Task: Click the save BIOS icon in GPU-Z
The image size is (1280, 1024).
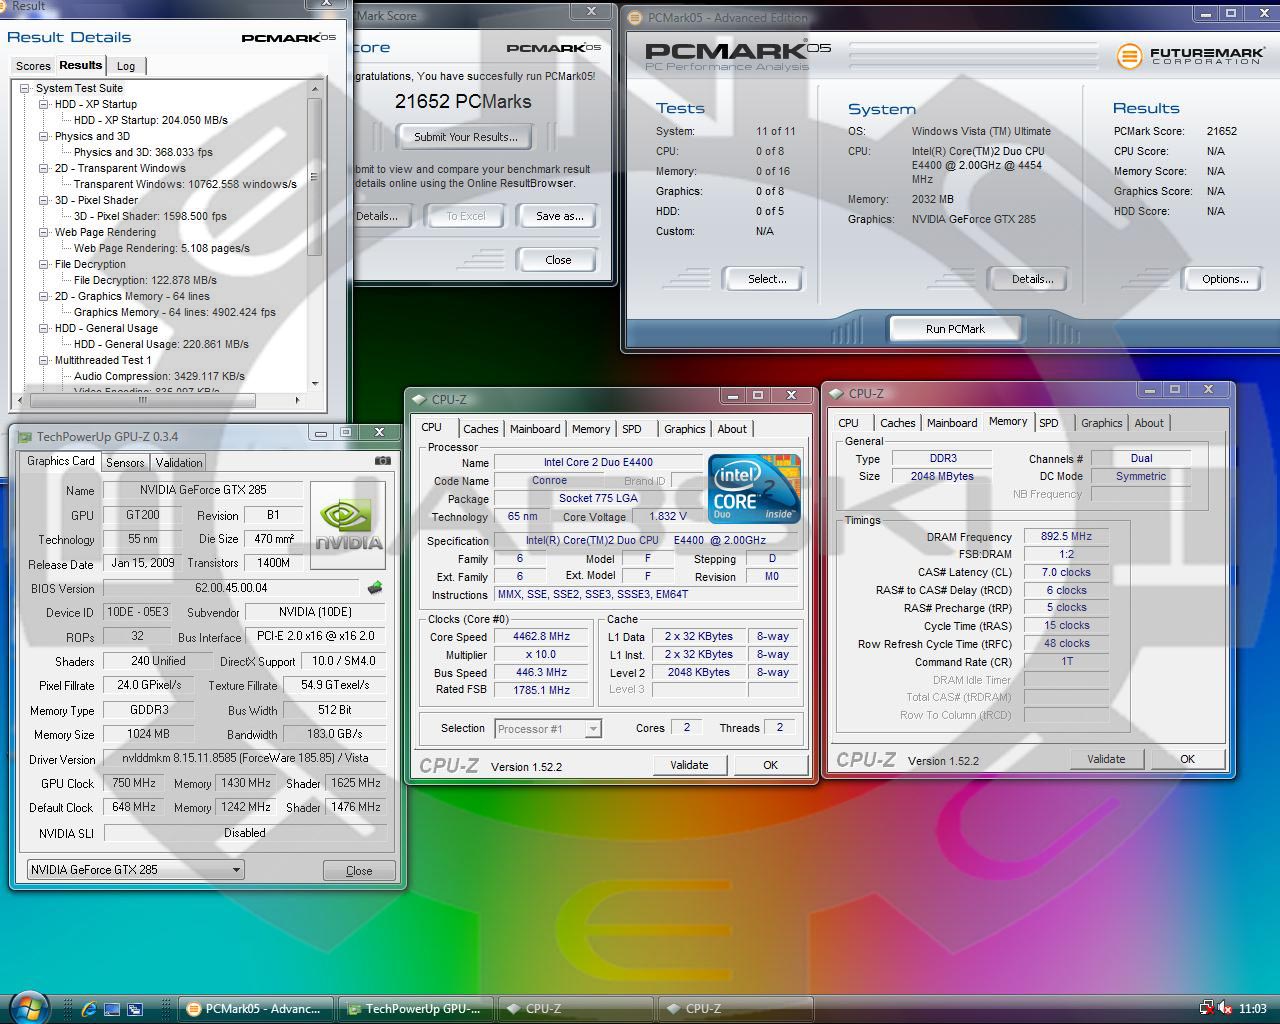Action: (x=375, y=588)
